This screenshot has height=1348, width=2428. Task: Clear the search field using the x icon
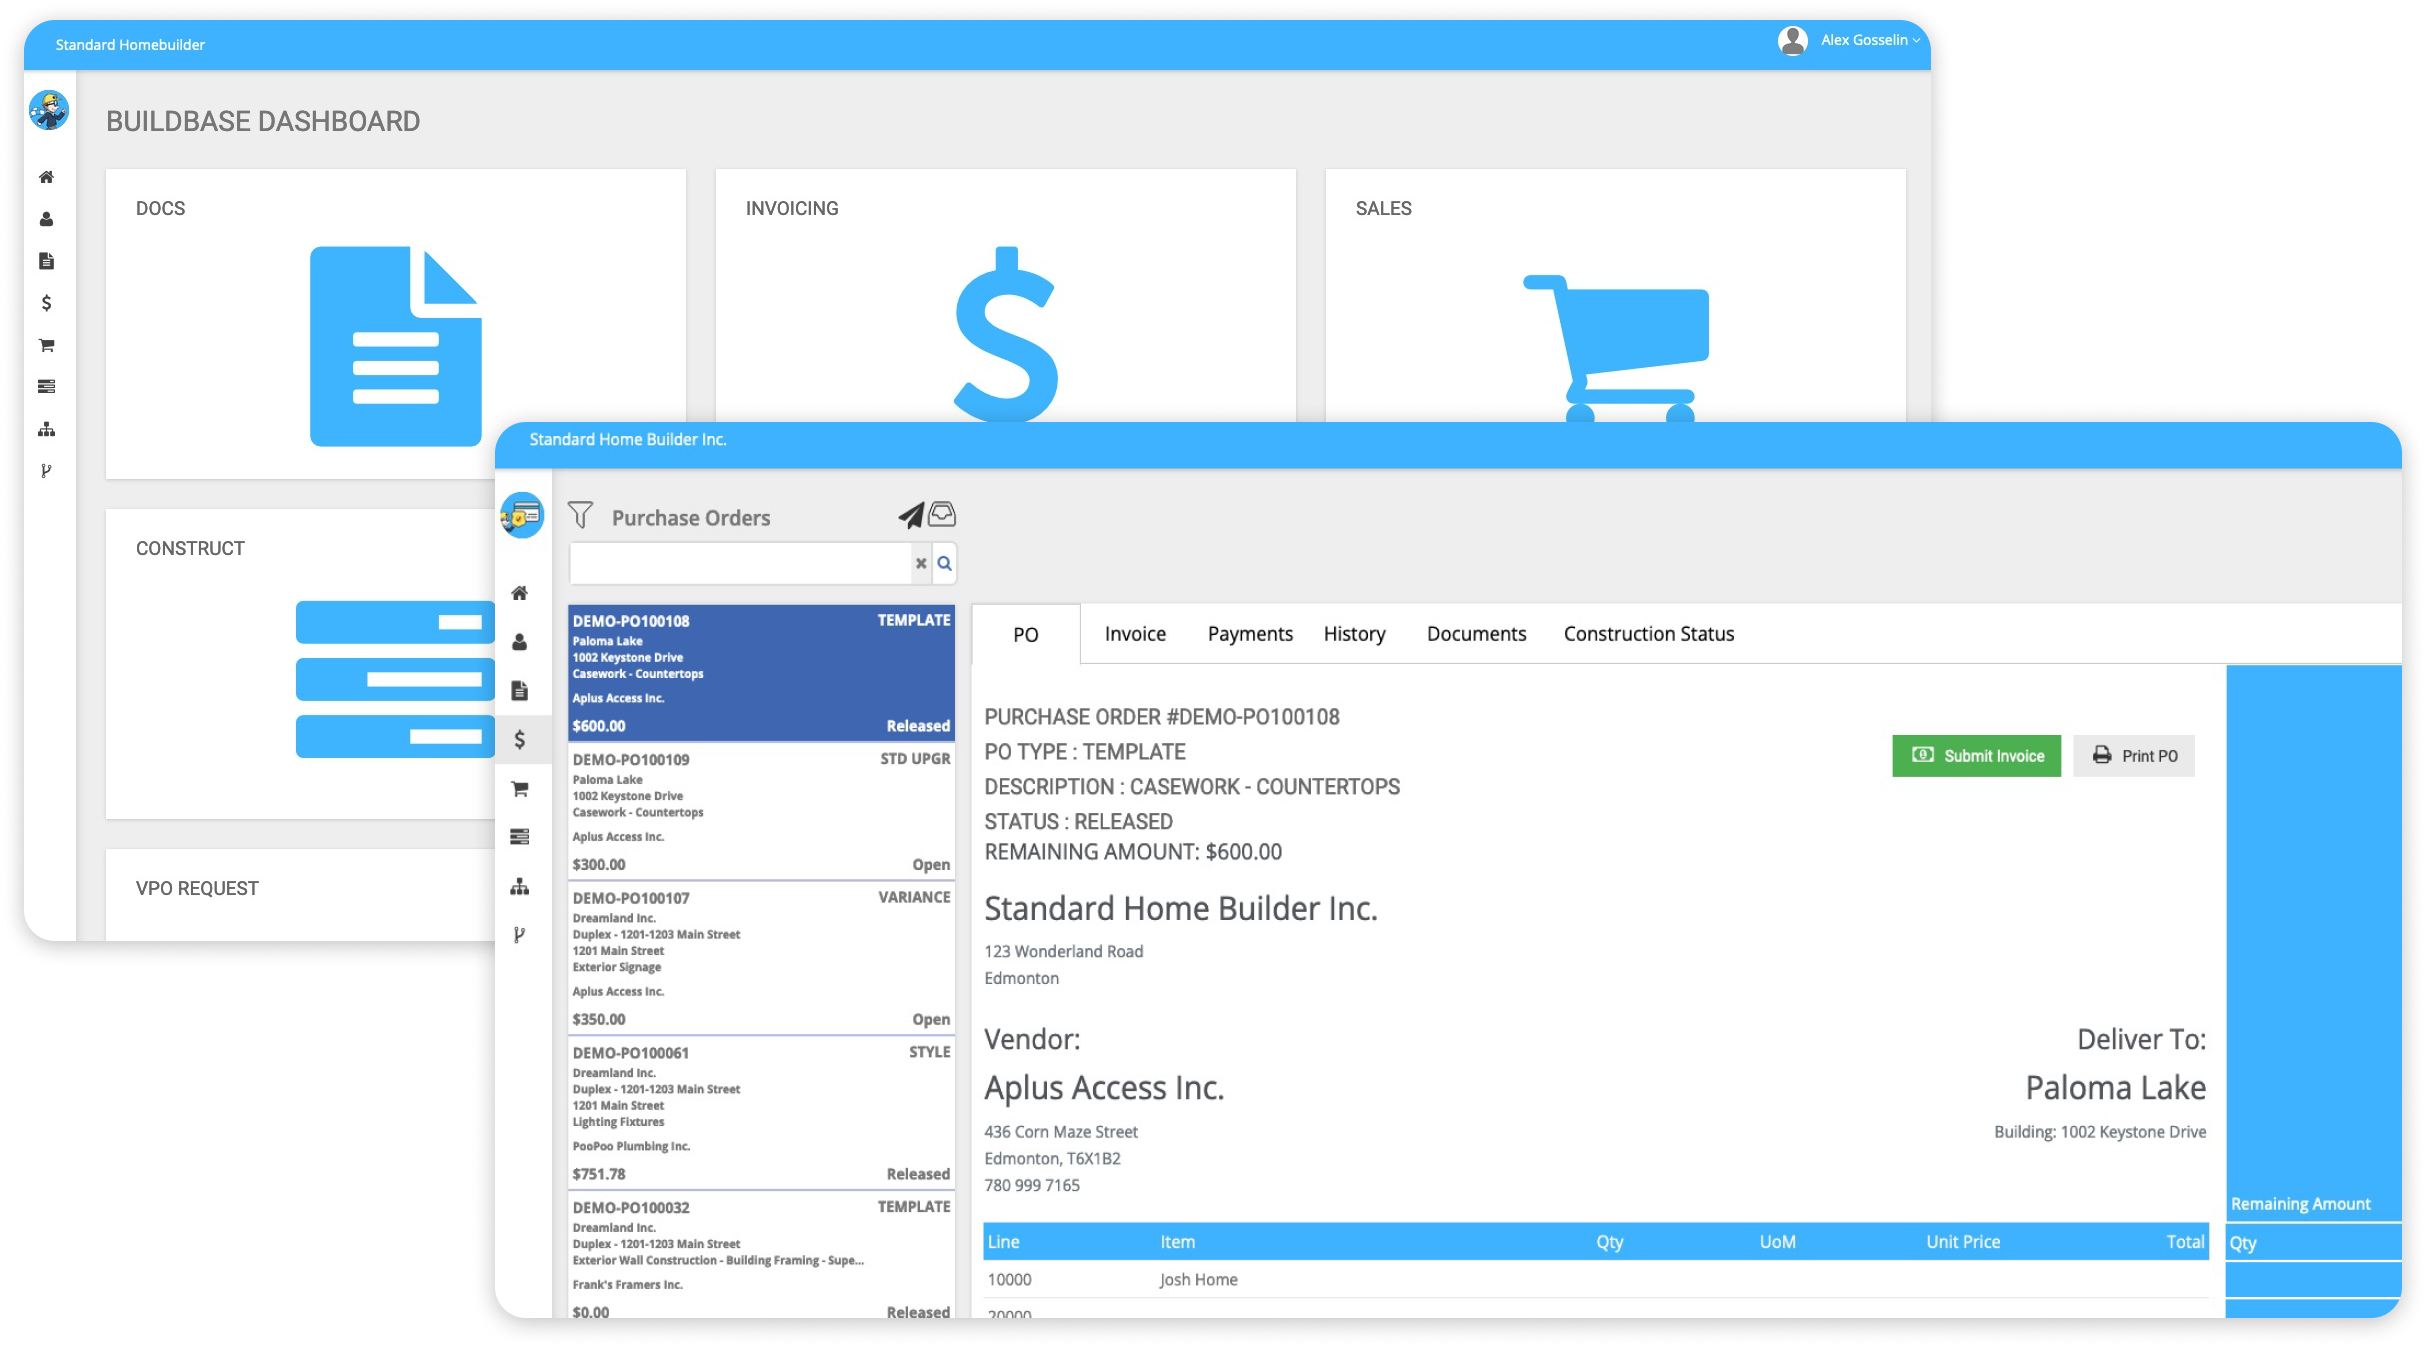tap(921, 564)
